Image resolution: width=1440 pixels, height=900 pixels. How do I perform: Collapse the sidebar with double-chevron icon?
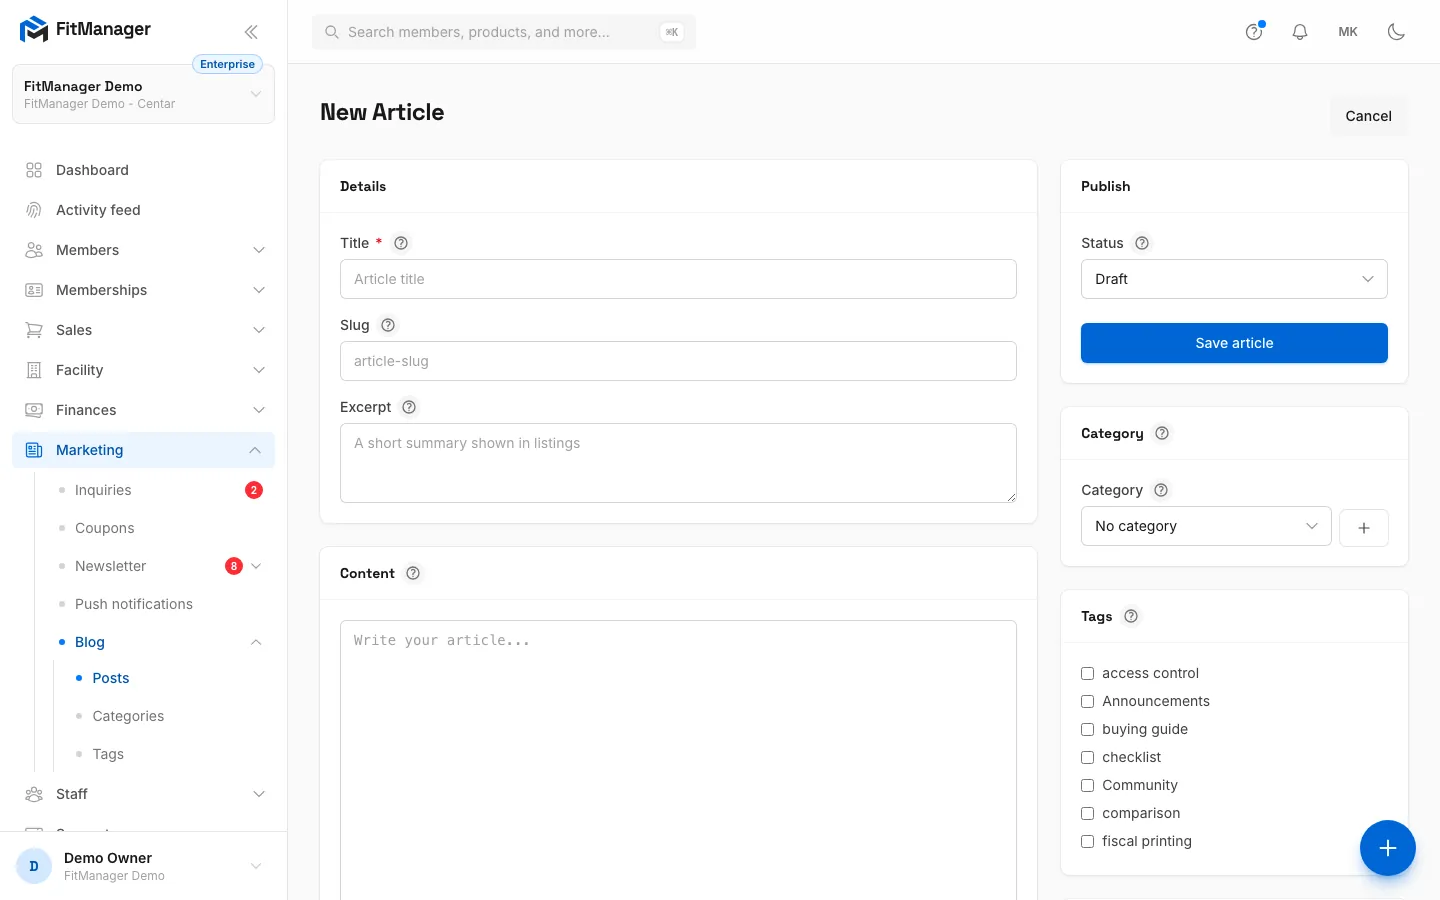pos(251,32)
